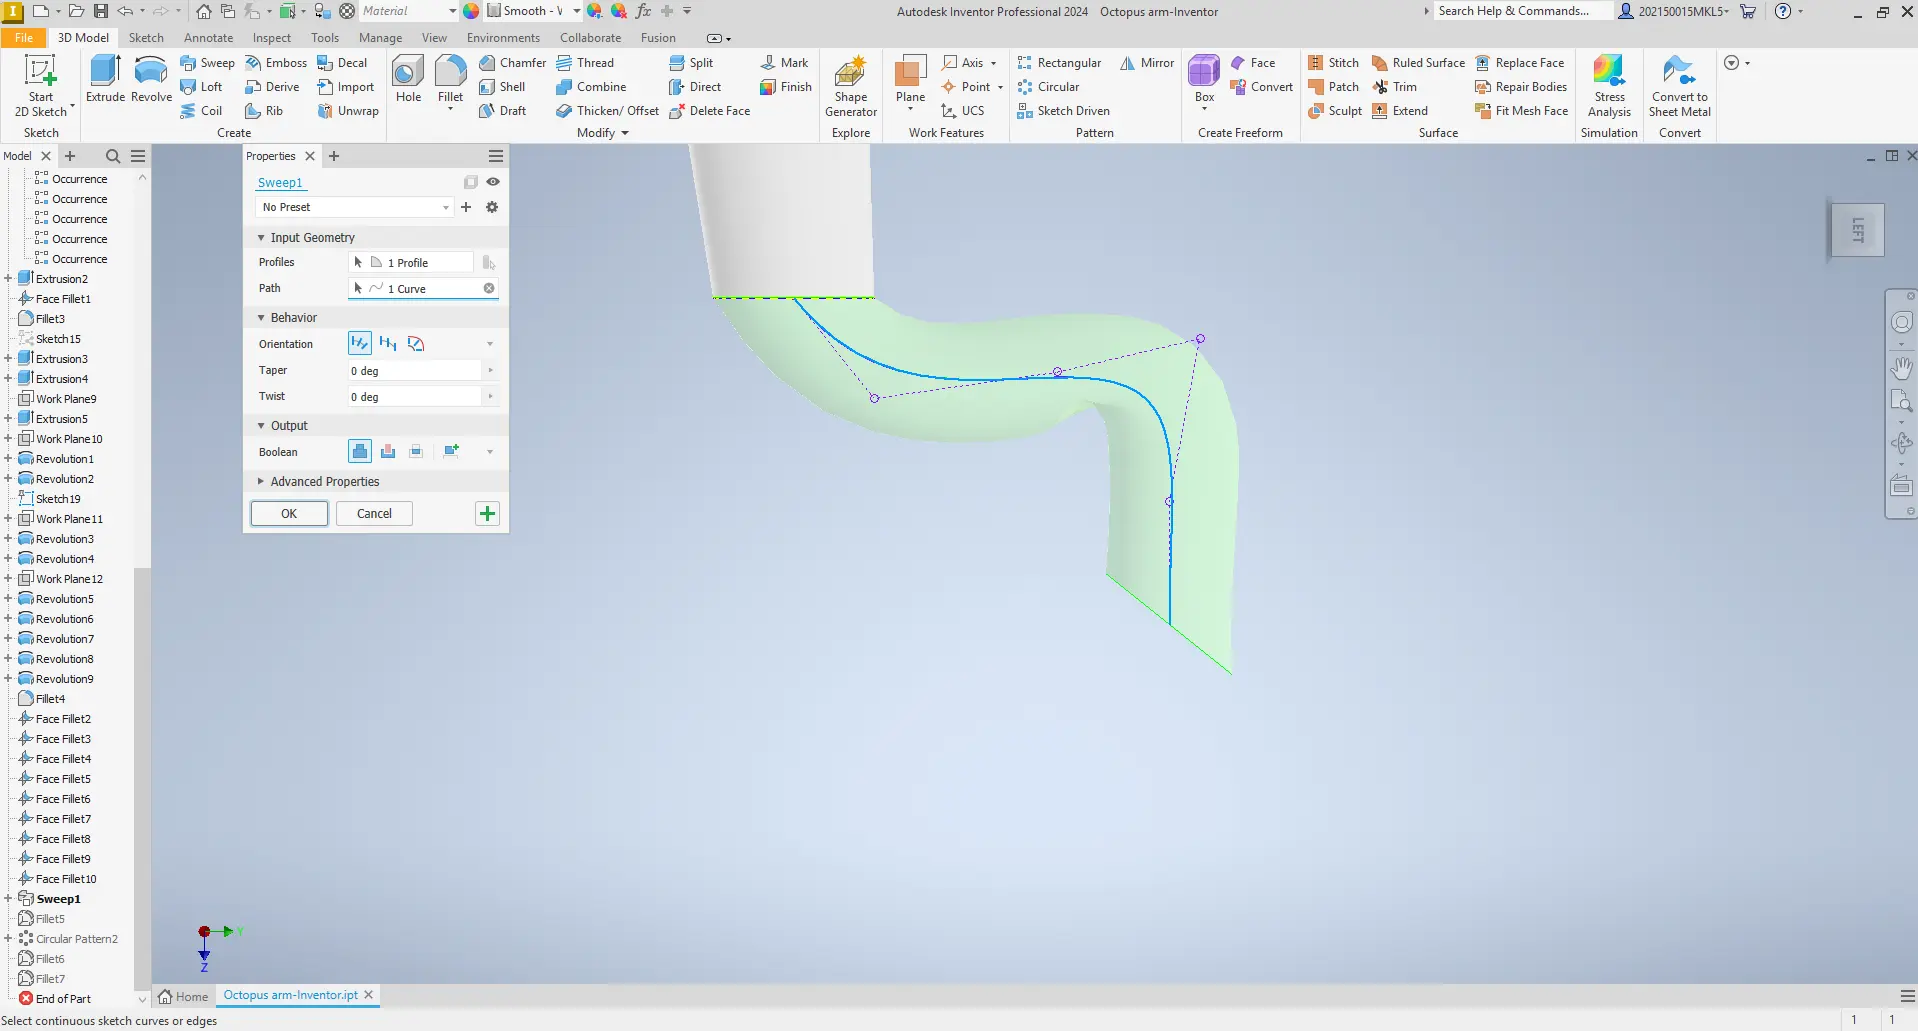The image size is (1918, 1031).
Task: Open the Hole tool
Action: (407, 80)
